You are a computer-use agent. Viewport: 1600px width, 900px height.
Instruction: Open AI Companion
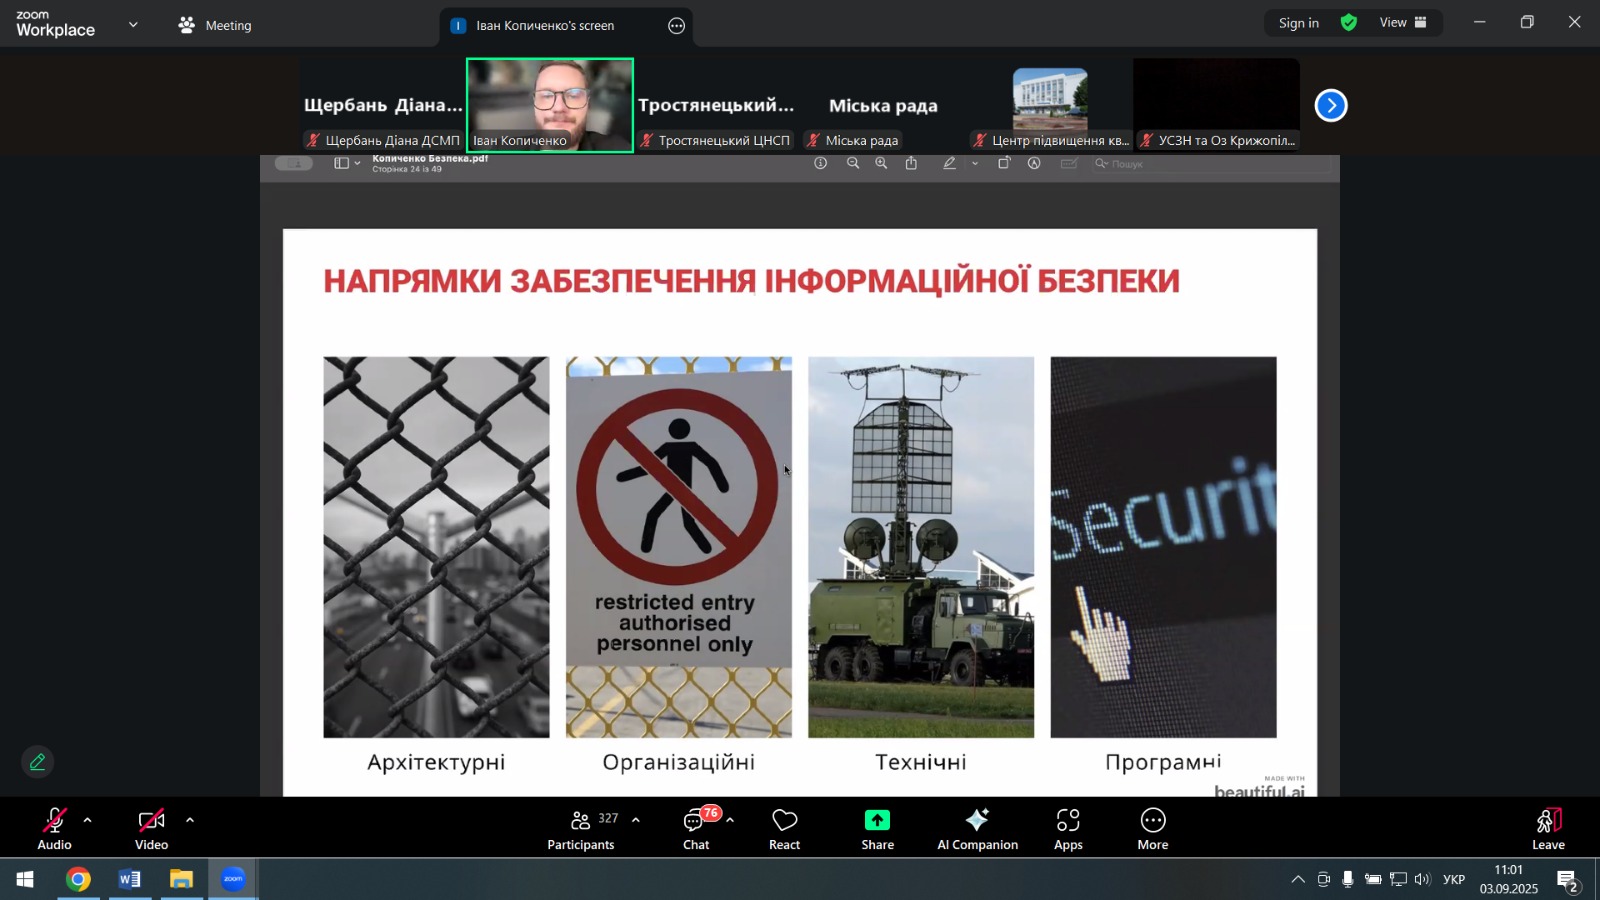(977, 829)
